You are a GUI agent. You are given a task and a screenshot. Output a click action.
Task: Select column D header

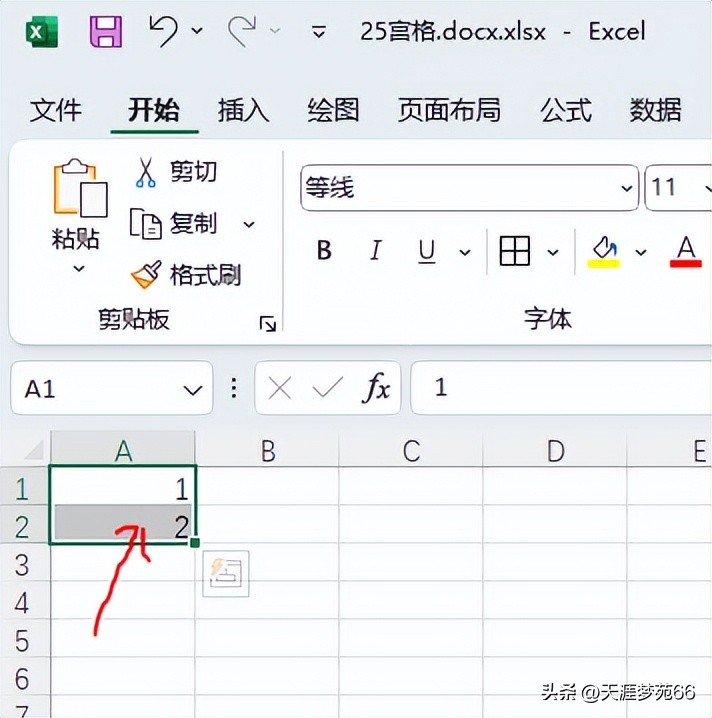click(555, 450)
